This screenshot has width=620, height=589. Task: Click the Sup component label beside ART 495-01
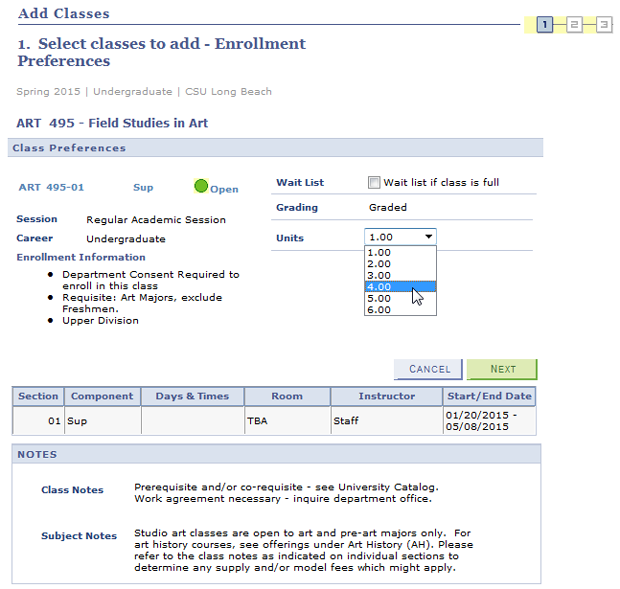[x=143, y=187]
